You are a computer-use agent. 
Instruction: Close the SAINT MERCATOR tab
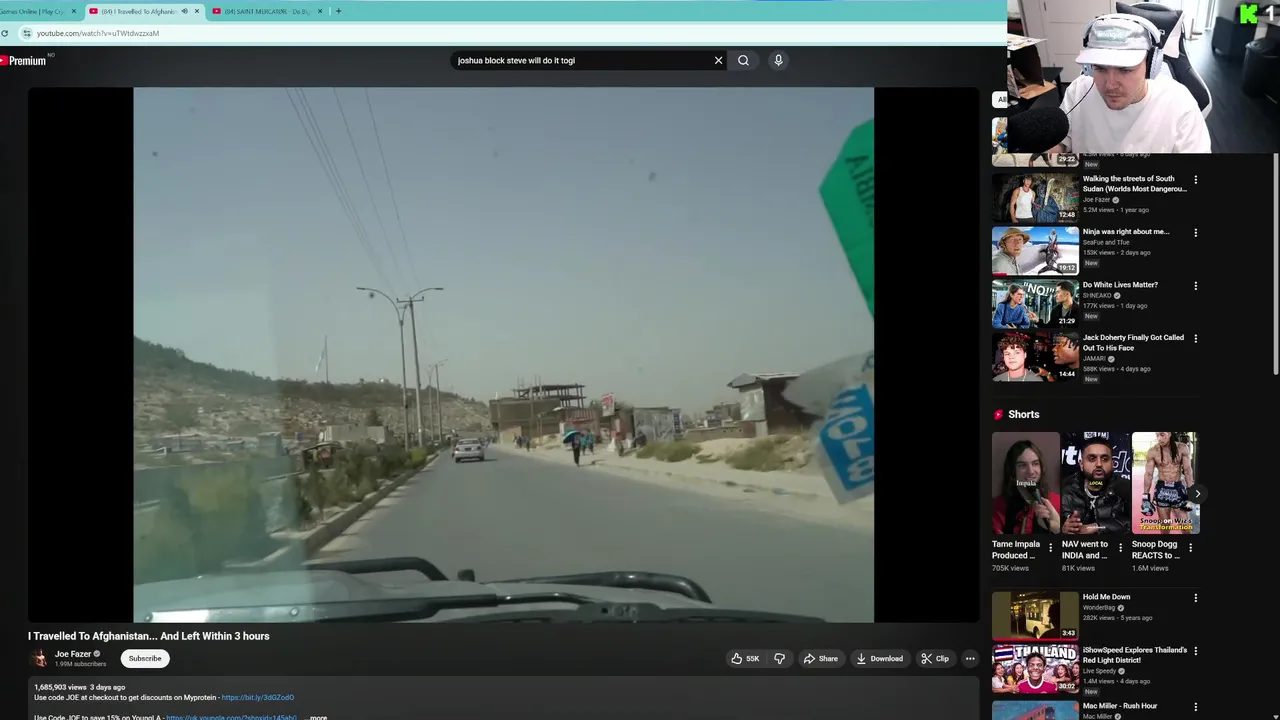[x=320, y=11]
